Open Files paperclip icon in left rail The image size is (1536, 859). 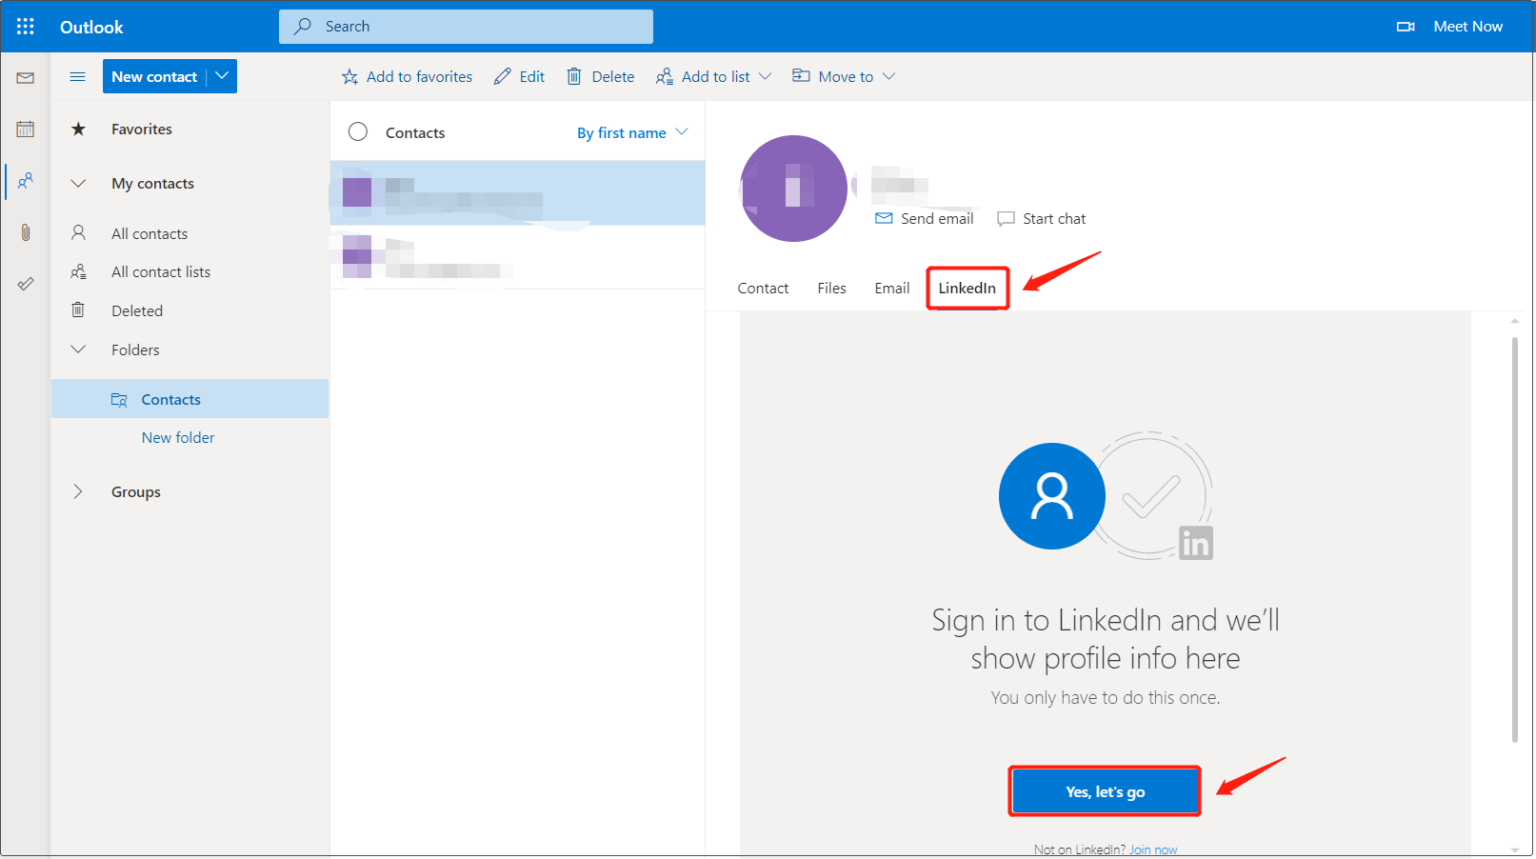point(26,233)
